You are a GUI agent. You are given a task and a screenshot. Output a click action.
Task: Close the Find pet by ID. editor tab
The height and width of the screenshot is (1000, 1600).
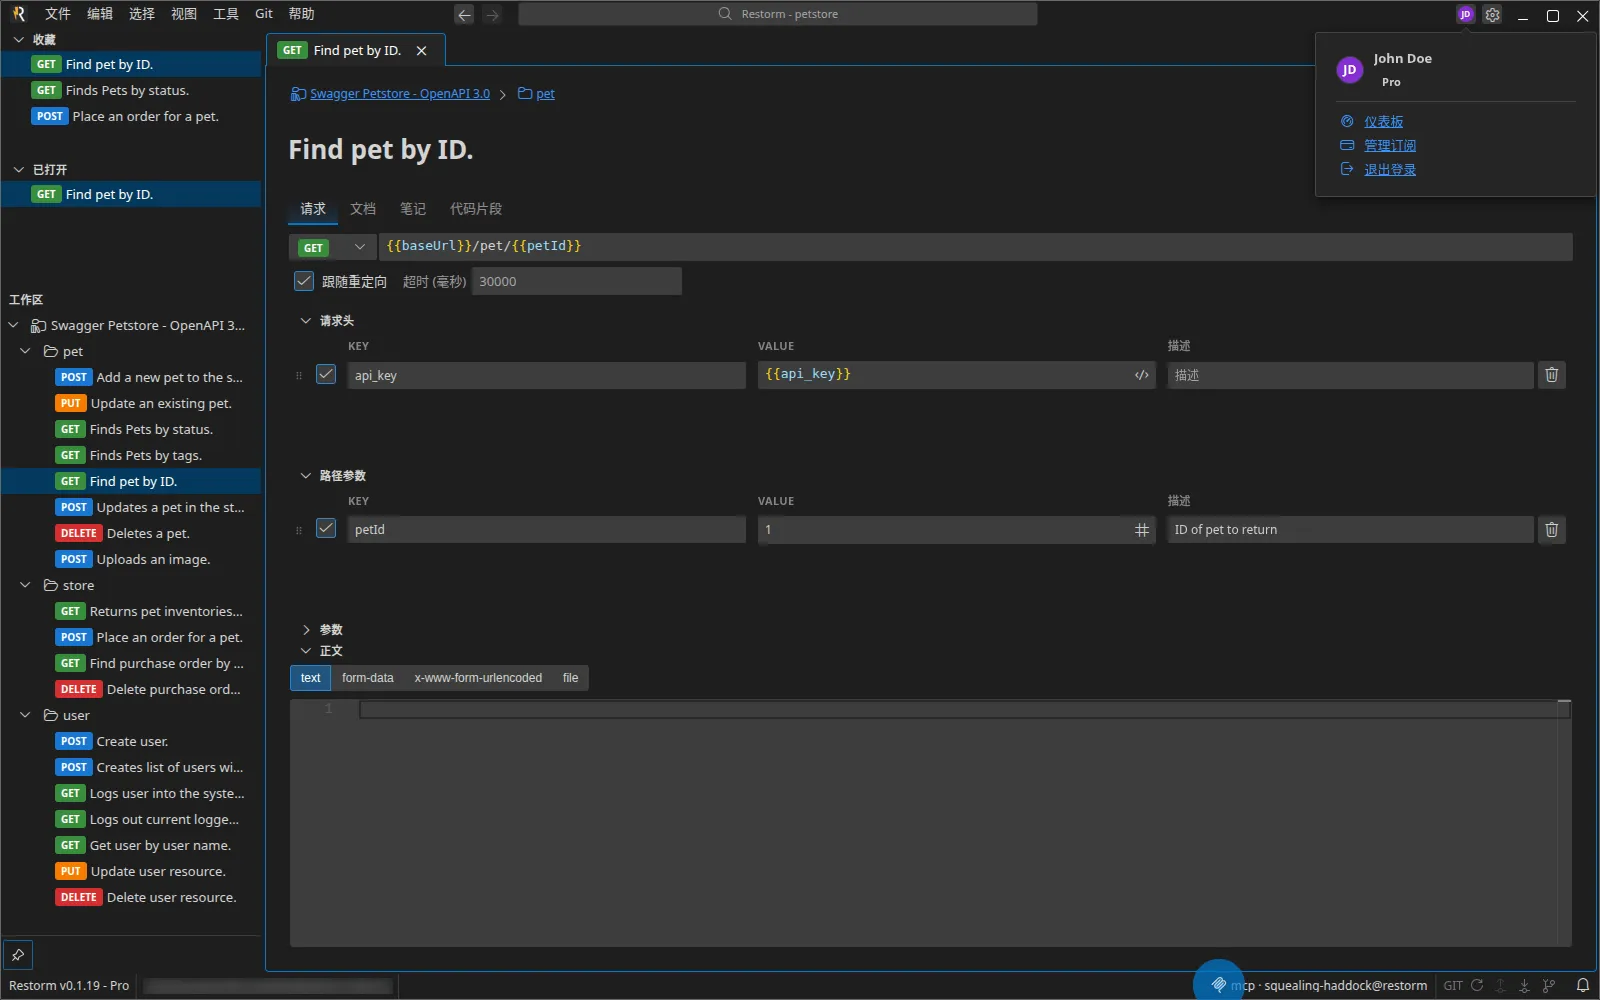pyautogui.click(x=421, y=51)
